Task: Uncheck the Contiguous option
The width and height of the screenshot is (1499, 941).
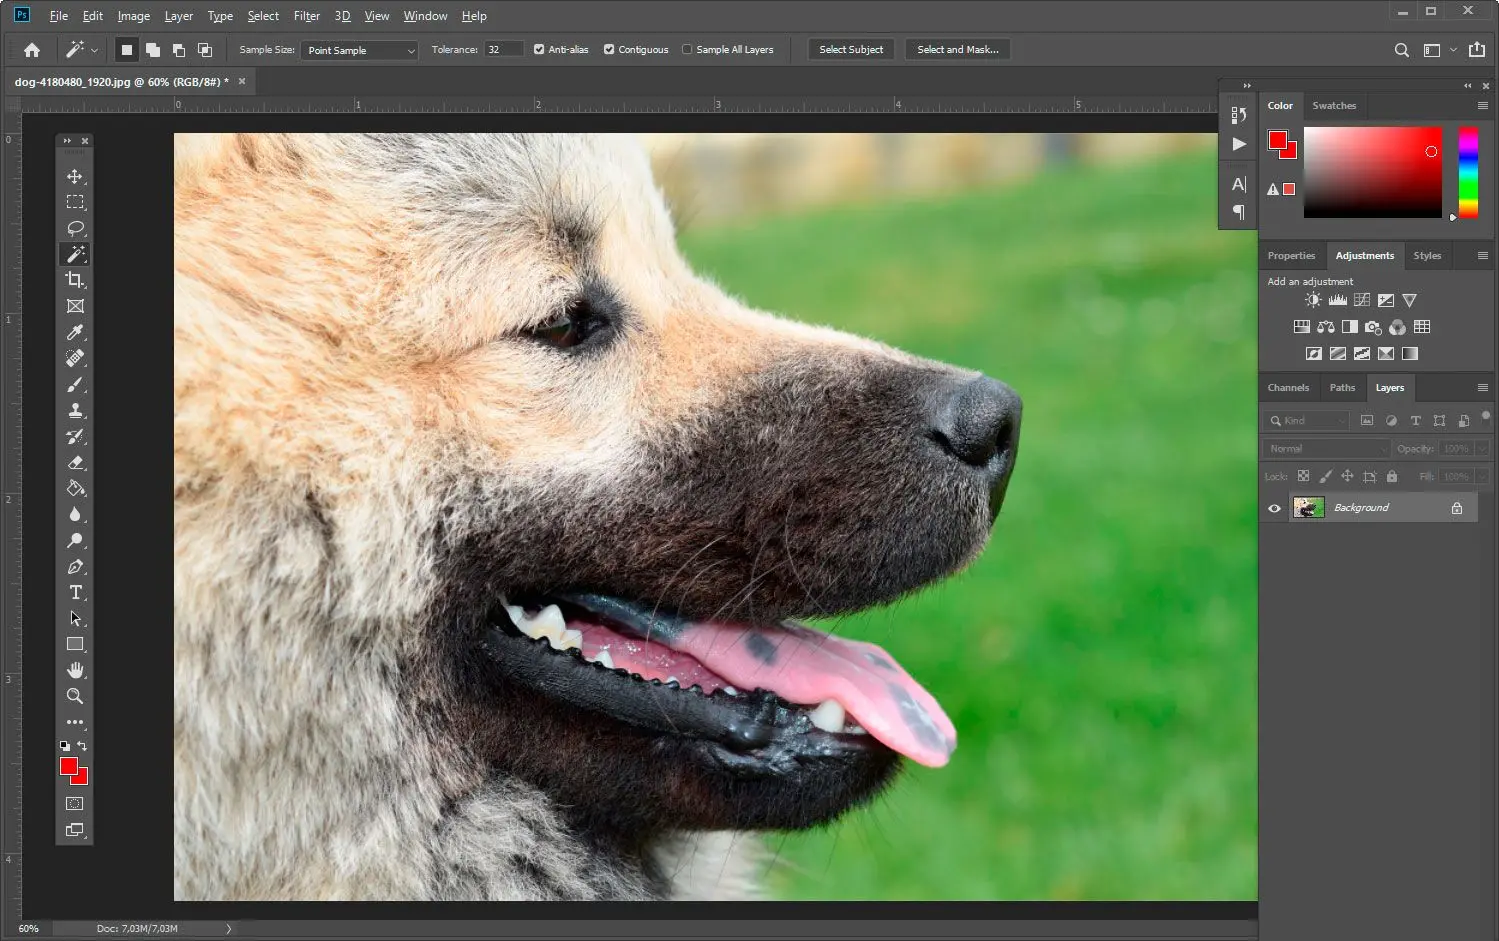Action: pyautogui.click(x=609, y=49)
